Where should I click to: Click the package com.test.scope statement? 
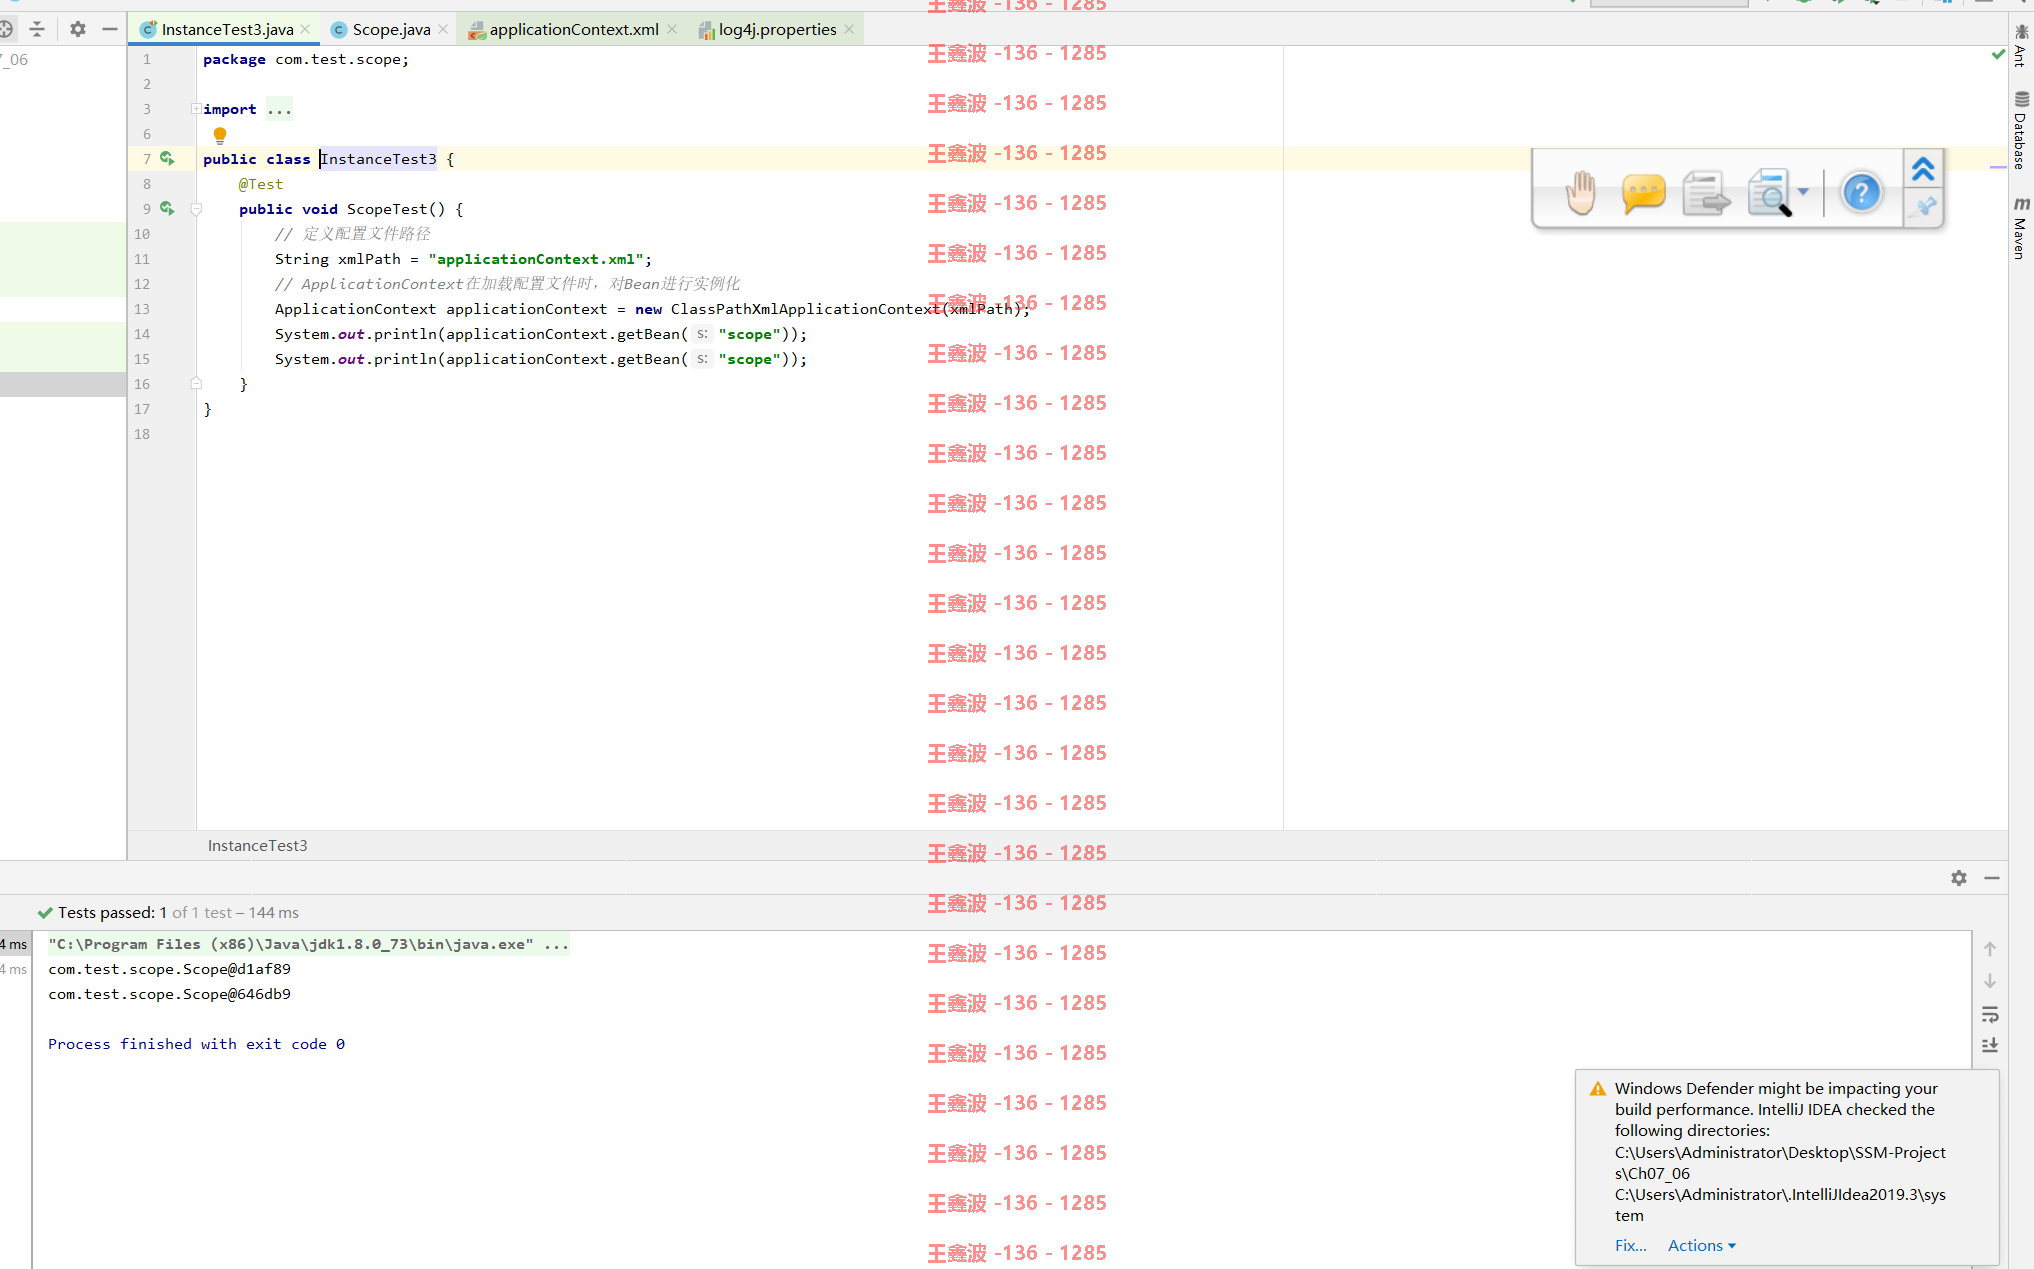306,59
